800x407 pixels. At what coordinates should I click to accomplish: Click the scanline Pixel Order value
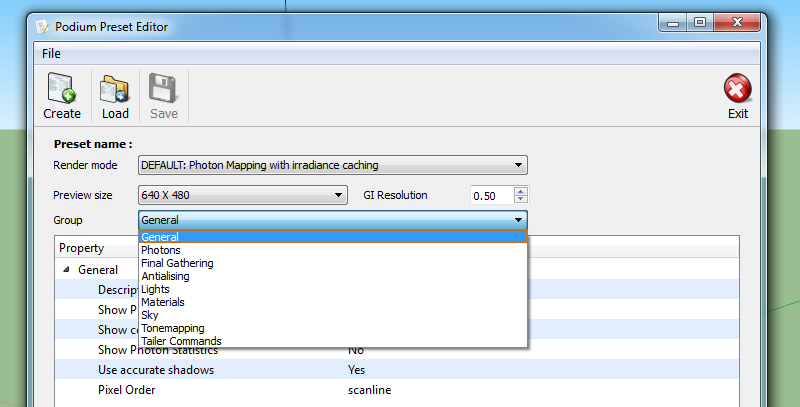coord(369,390)
